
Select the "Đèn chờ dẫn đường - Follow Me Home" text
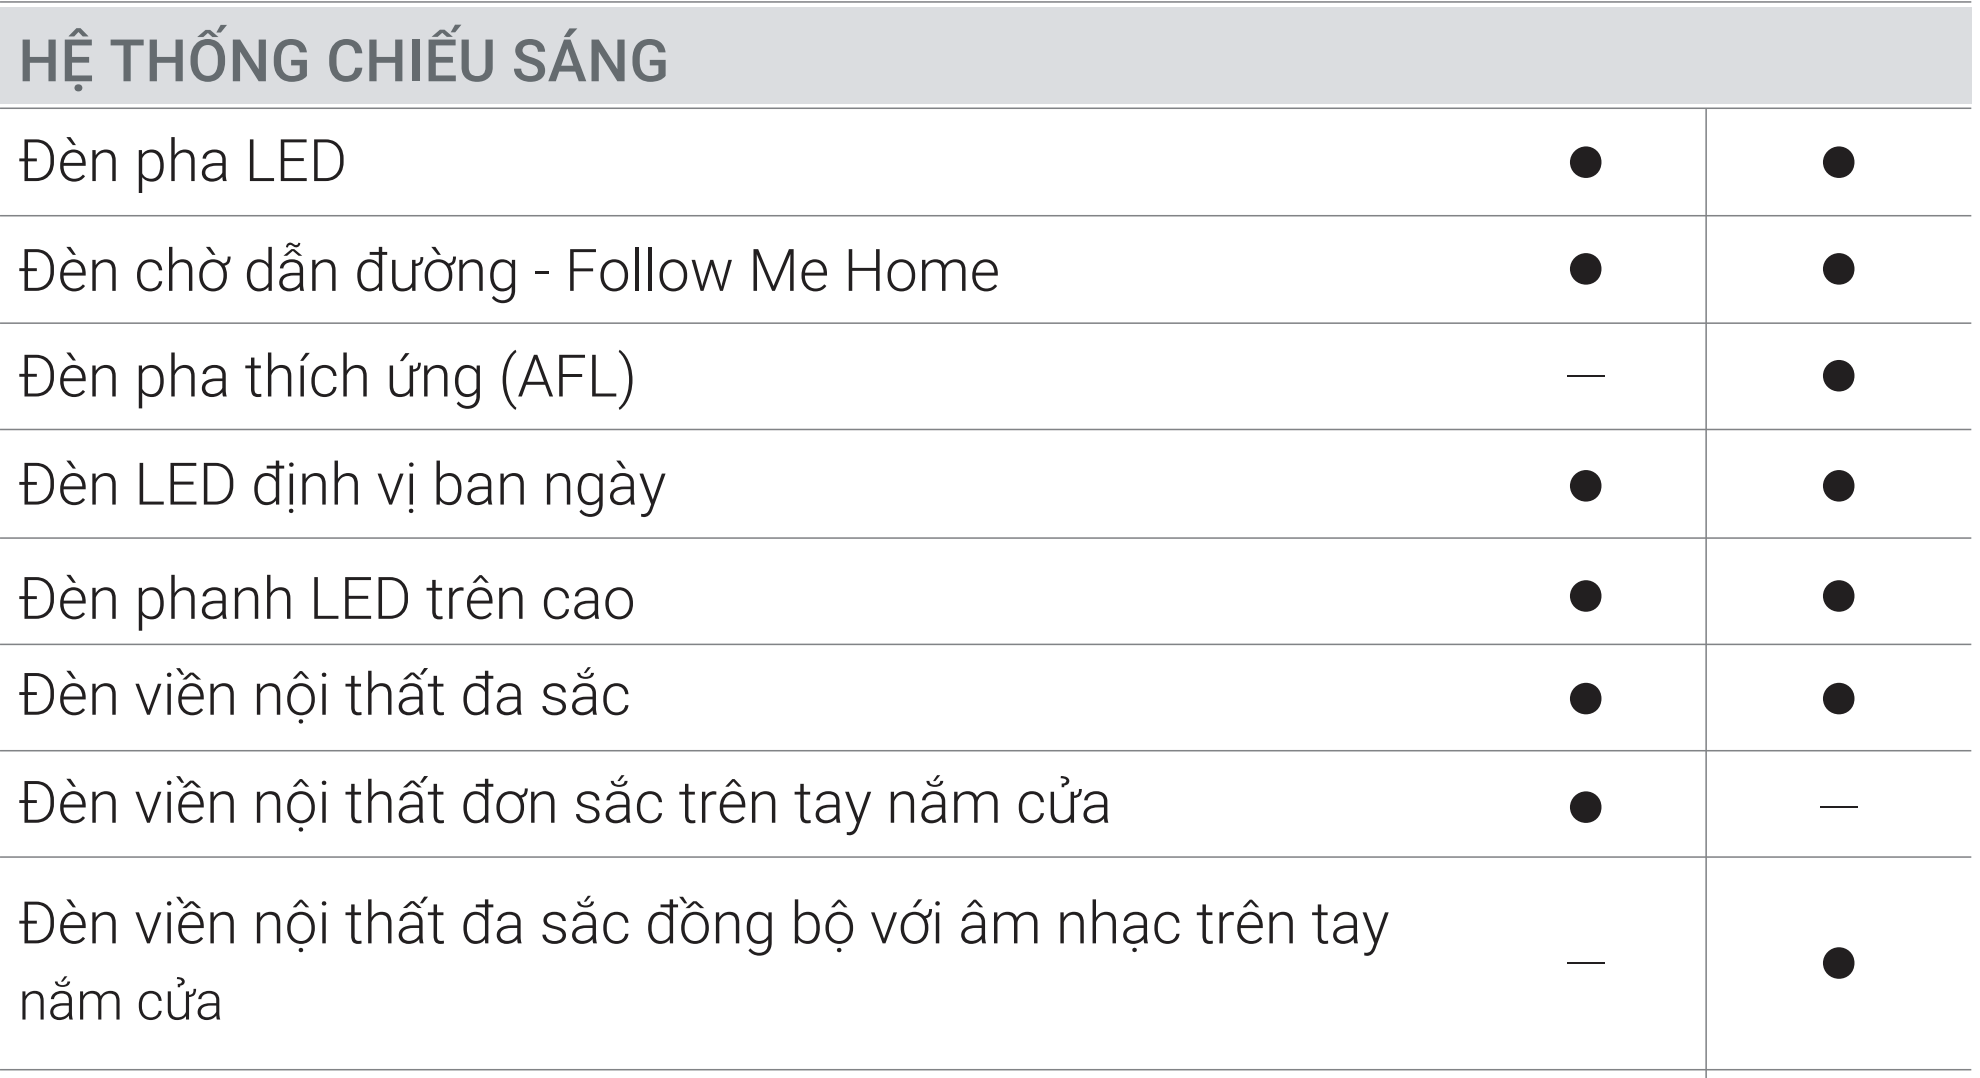click(x=509, y=270)
